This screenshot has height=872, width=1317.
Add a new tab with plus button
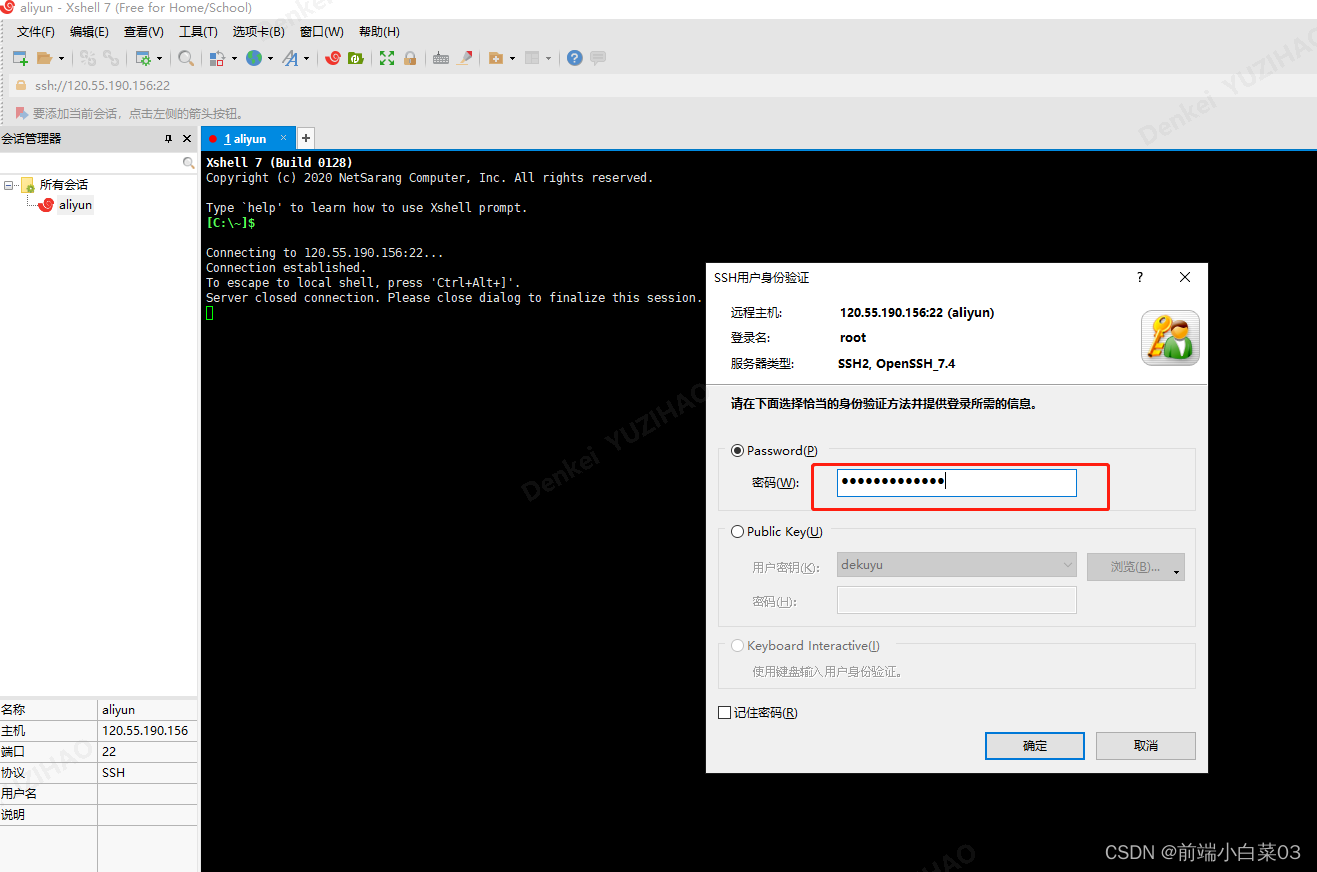(306, 138)
